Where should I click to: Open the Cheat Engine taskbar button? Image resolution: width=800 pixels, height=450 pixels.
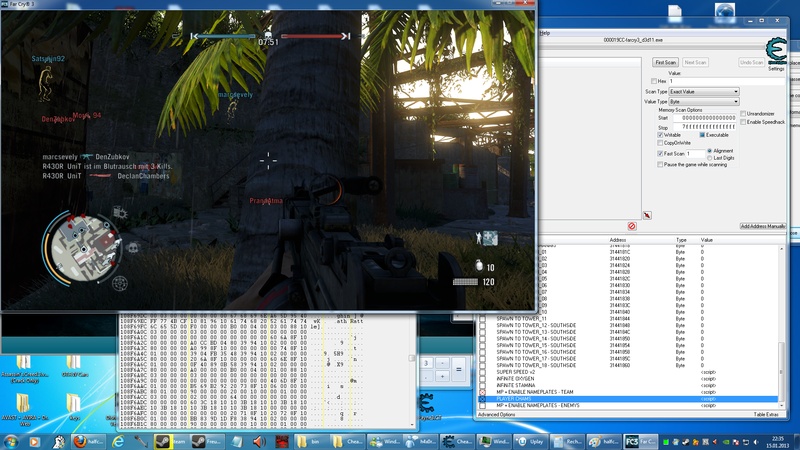coord(458,441)
